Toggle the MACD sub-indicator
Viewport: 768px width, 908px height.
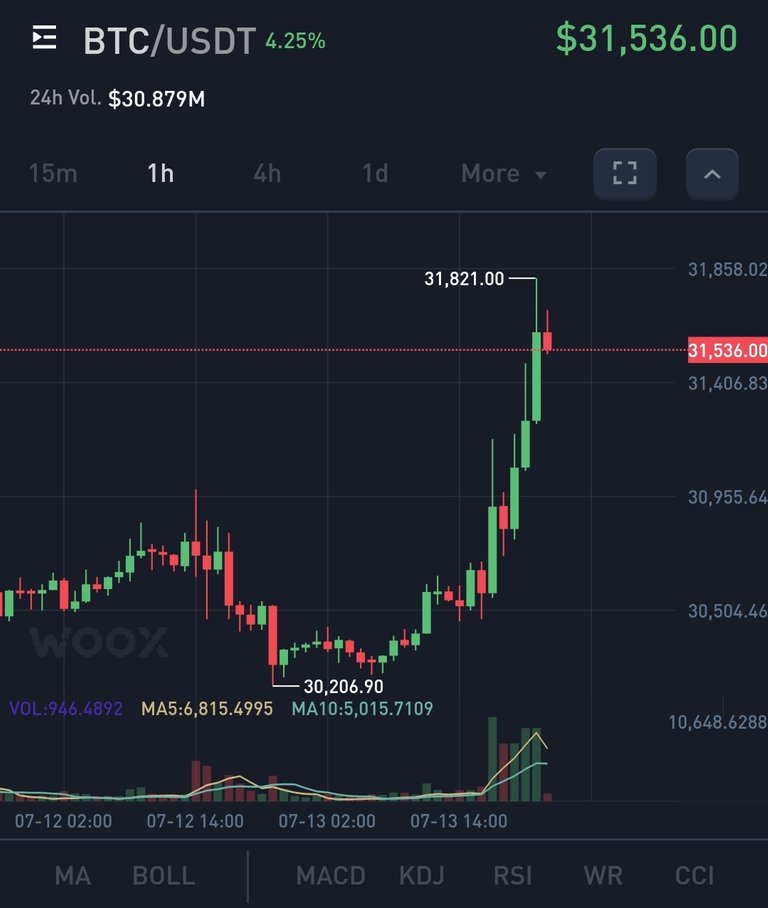coord(331,876)
